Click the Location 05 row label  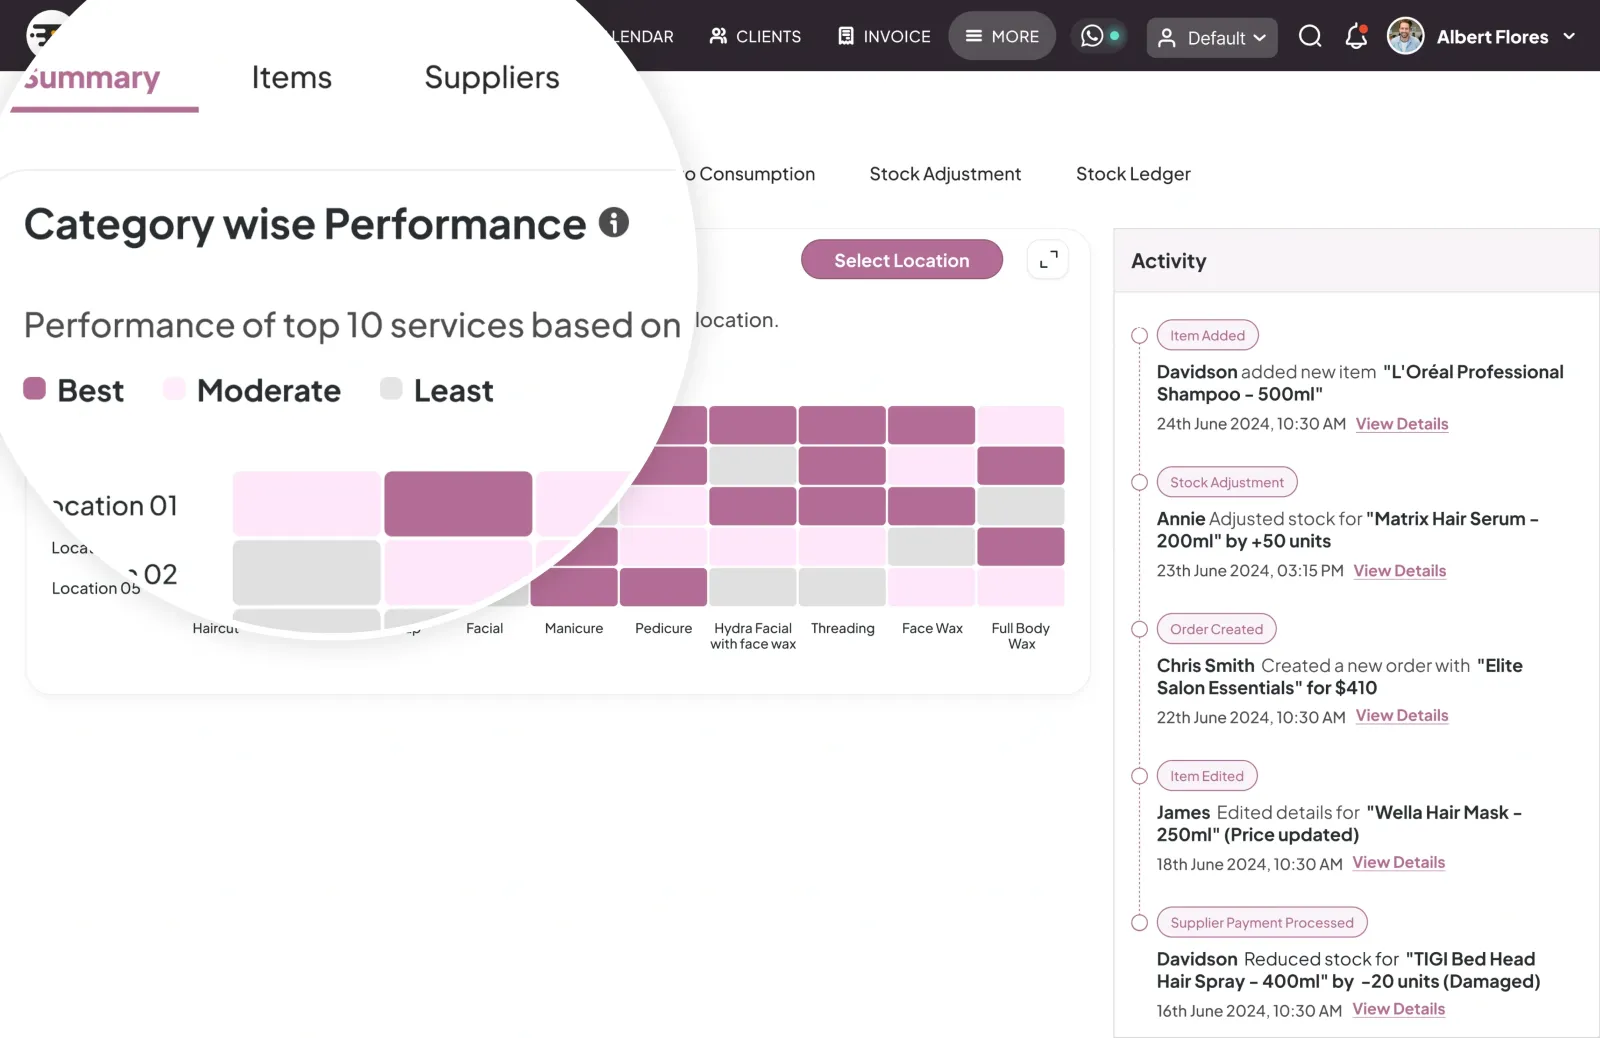pyautogui.click(x=96, y=589)
